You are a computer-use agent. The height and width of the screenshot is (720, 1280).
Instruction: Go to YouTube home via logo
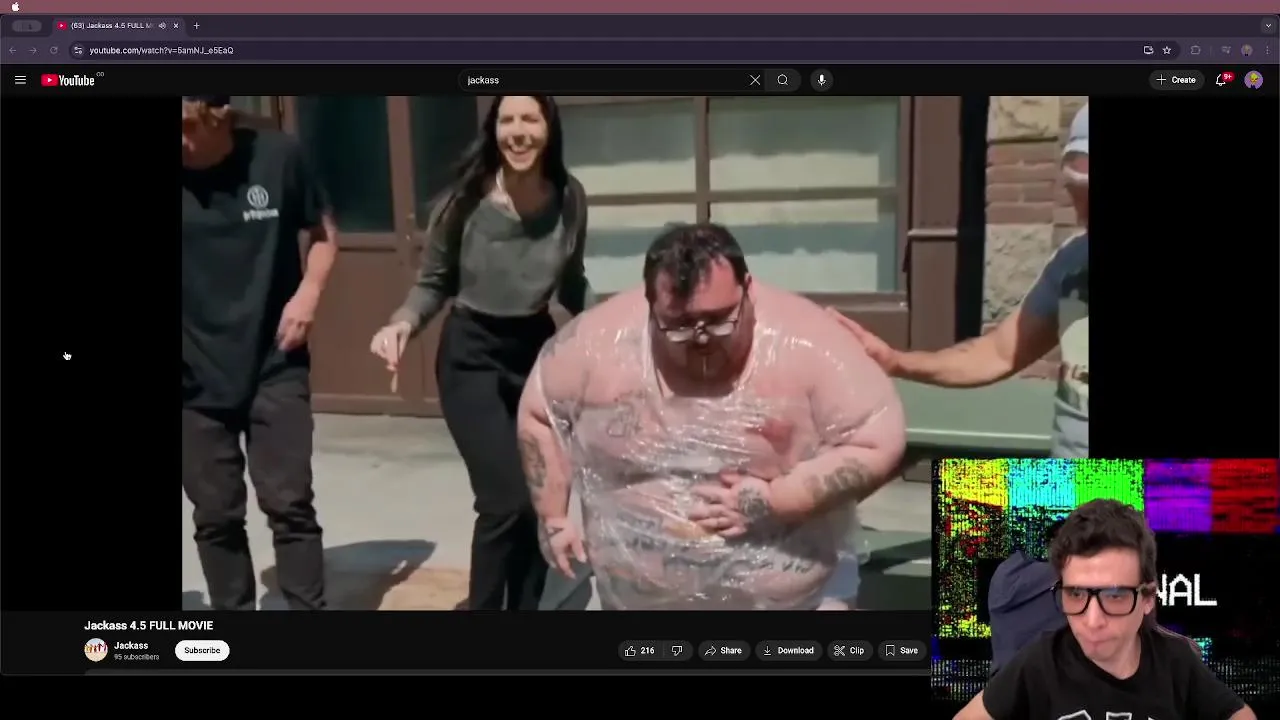(68, 80)
